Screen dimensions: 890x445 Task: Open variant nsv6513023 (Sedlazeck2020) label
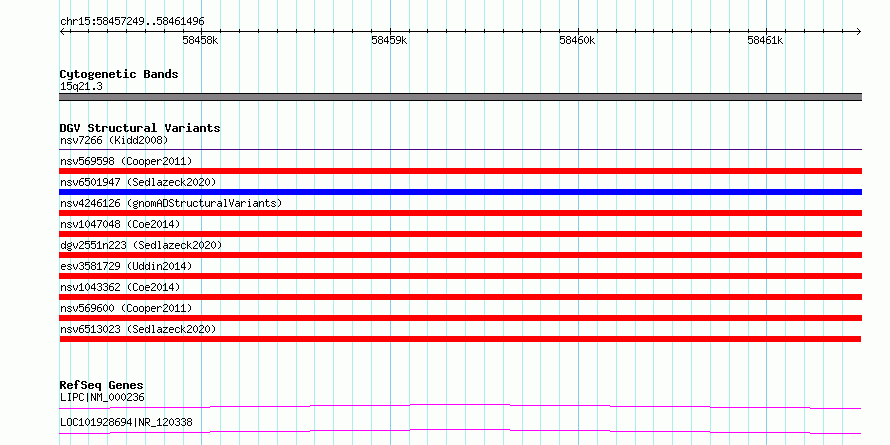(x=138, y=329)
